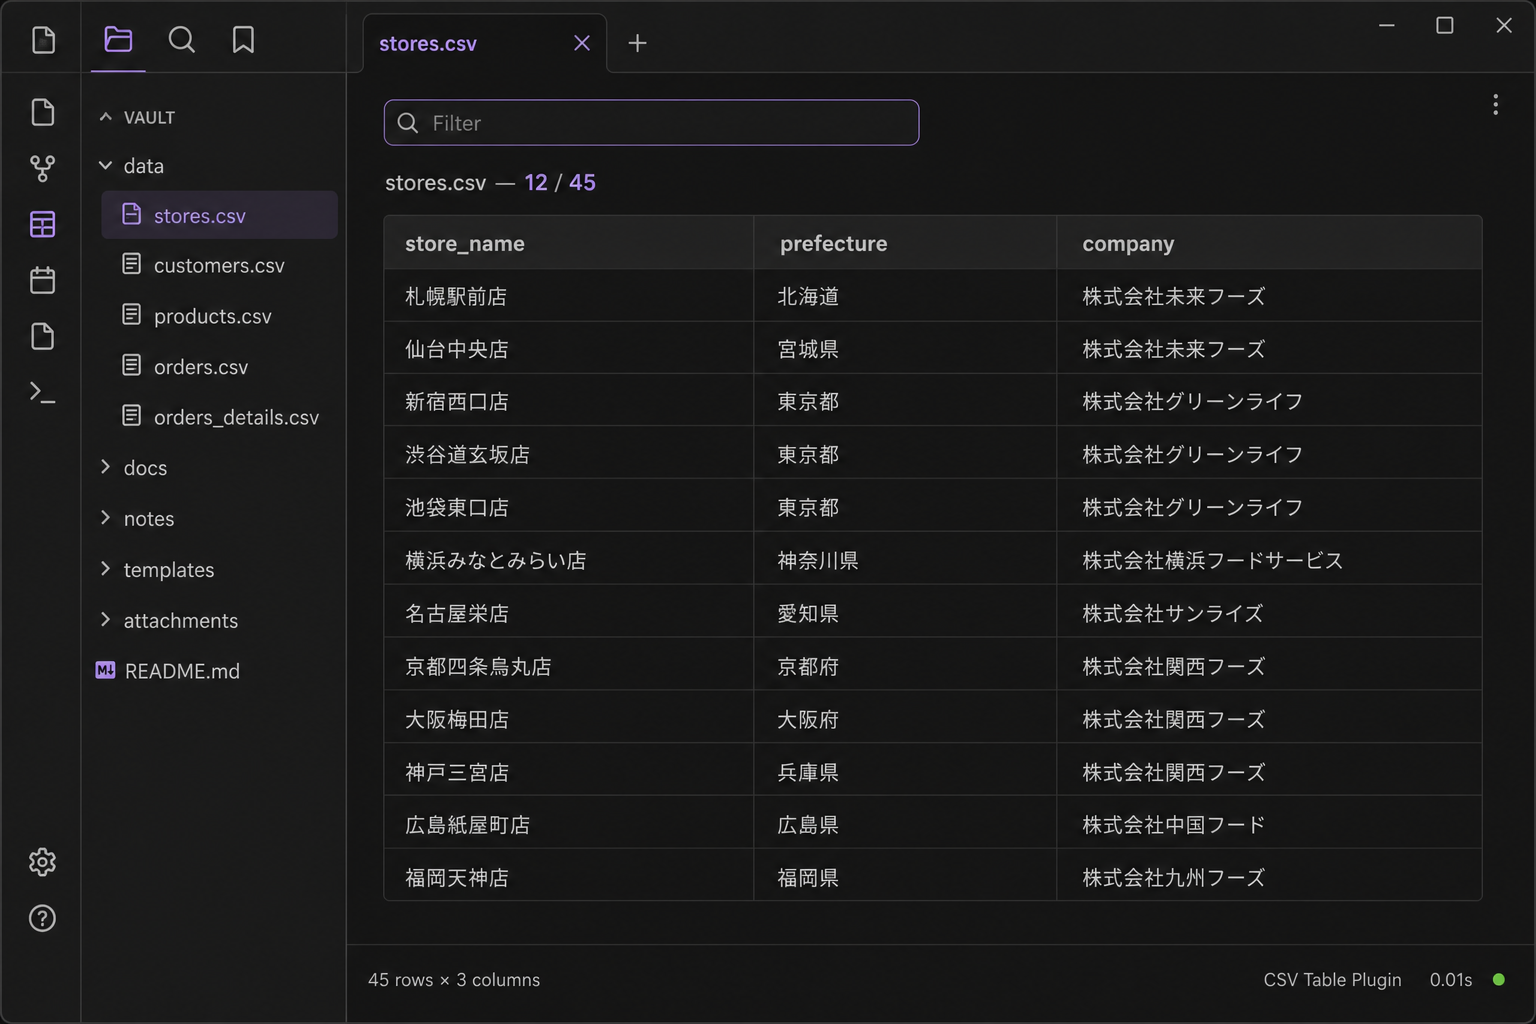Expand the docs folder

[105, 467]
